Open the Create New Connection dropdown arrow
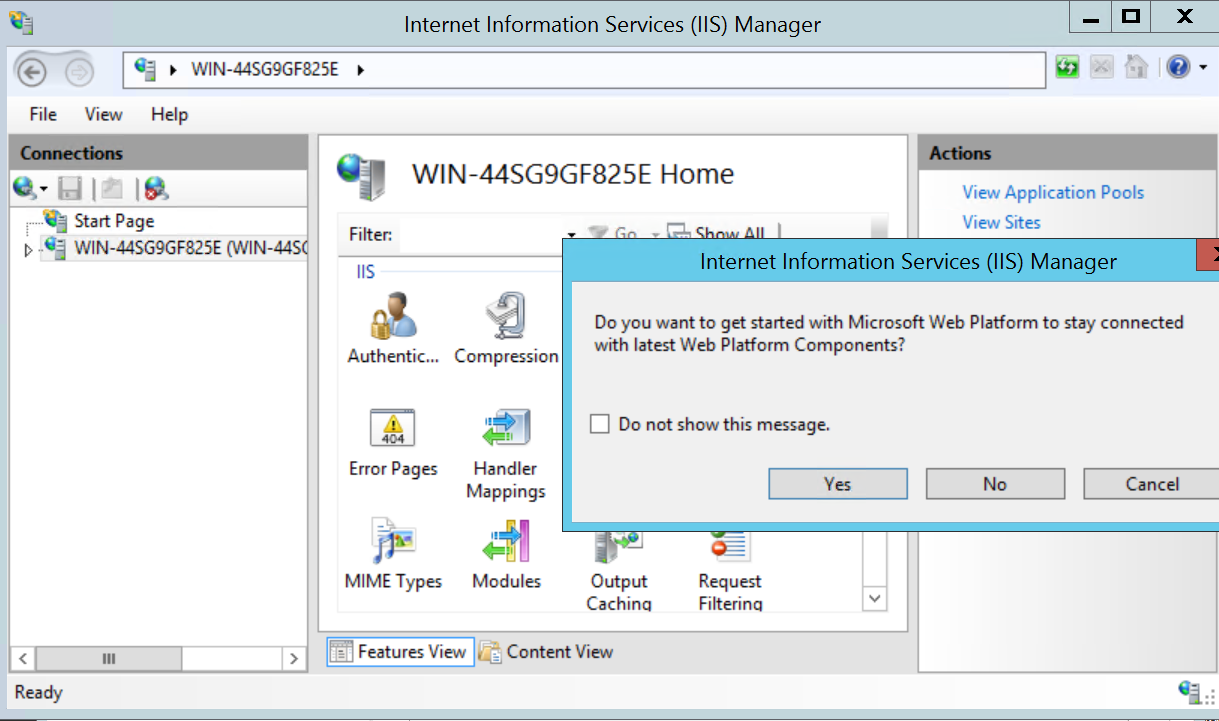Screen dimensions: 1219x721 click(44, 189)
